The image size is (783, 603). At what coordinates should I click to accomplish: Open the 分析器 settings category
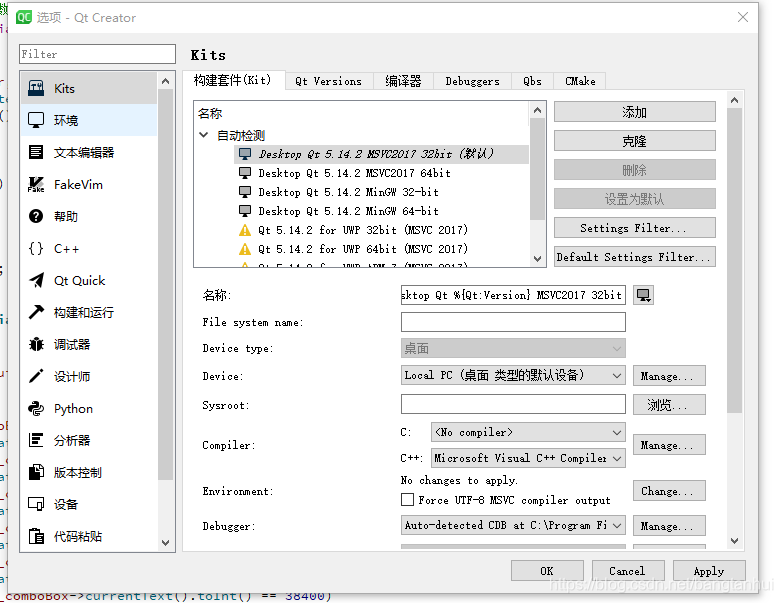coord(89,440)
